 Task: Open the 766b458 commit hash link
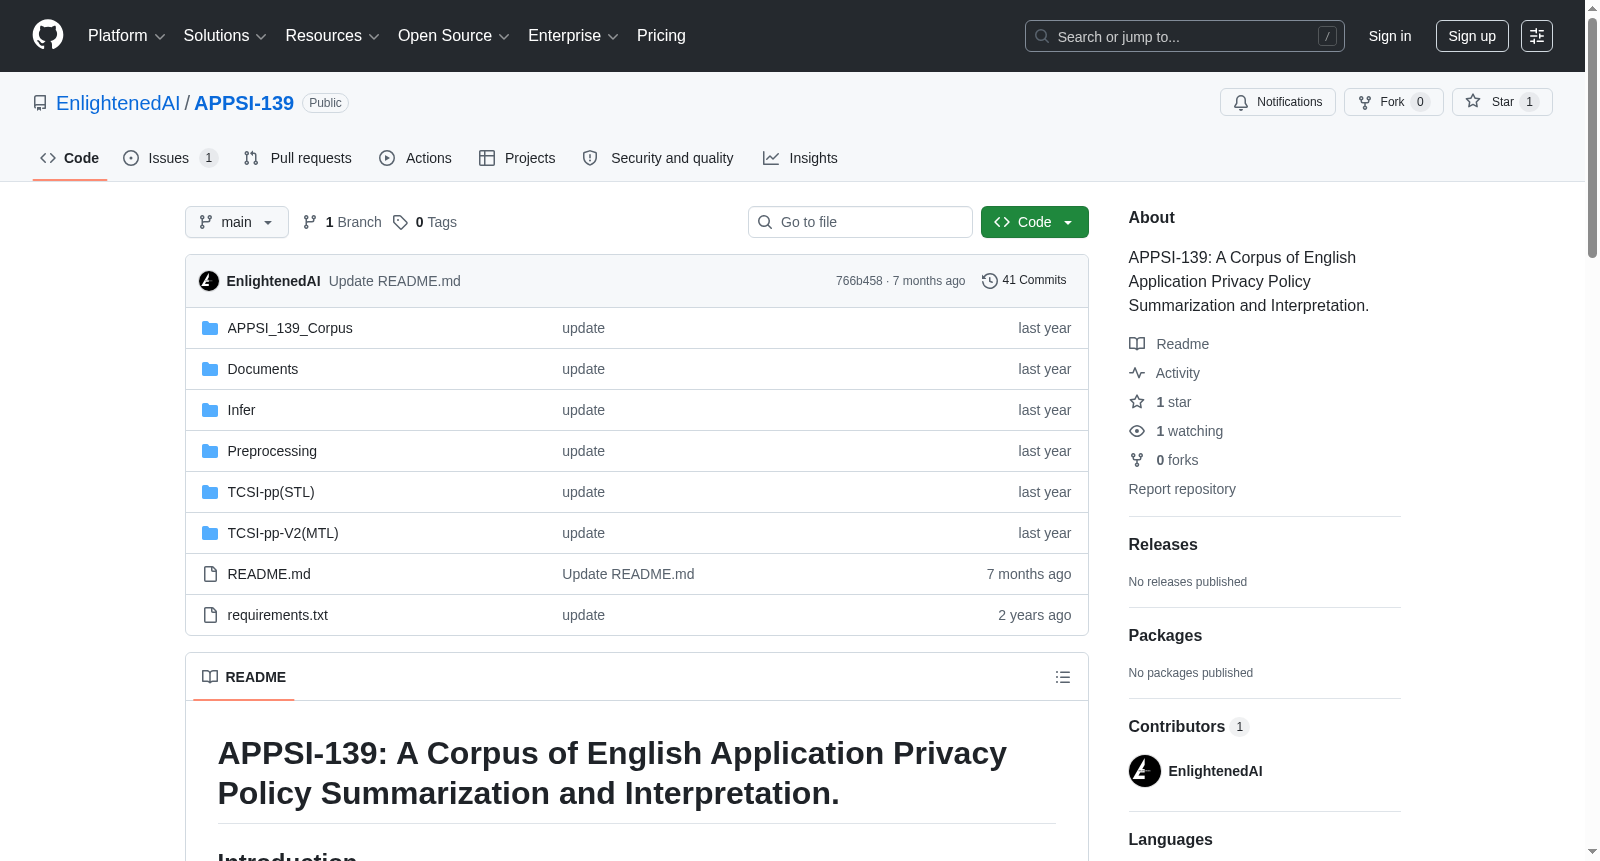coord(859,281)
